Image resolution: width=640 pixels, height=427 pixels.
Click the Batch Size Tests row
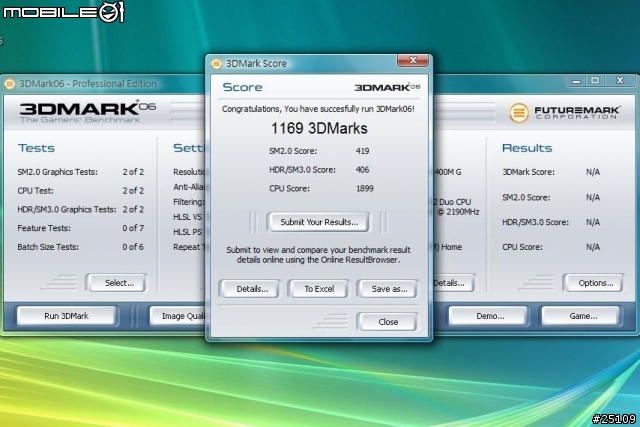pos(80,247)
